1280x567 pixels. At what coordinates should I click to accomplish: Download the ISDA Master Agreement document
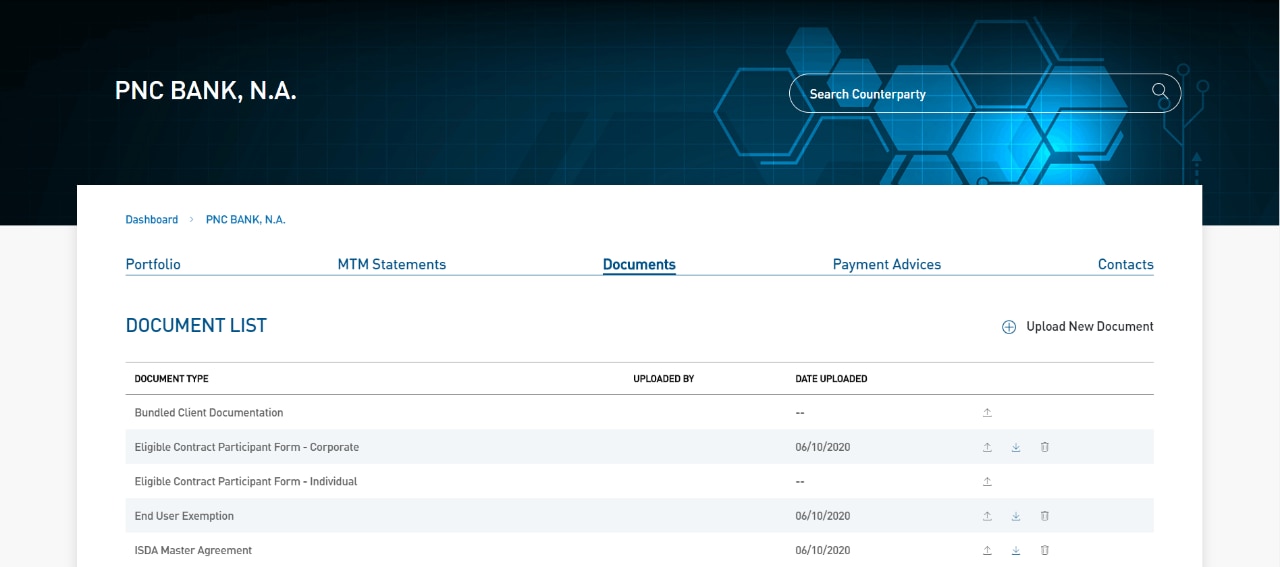(x=1016, y=551)
